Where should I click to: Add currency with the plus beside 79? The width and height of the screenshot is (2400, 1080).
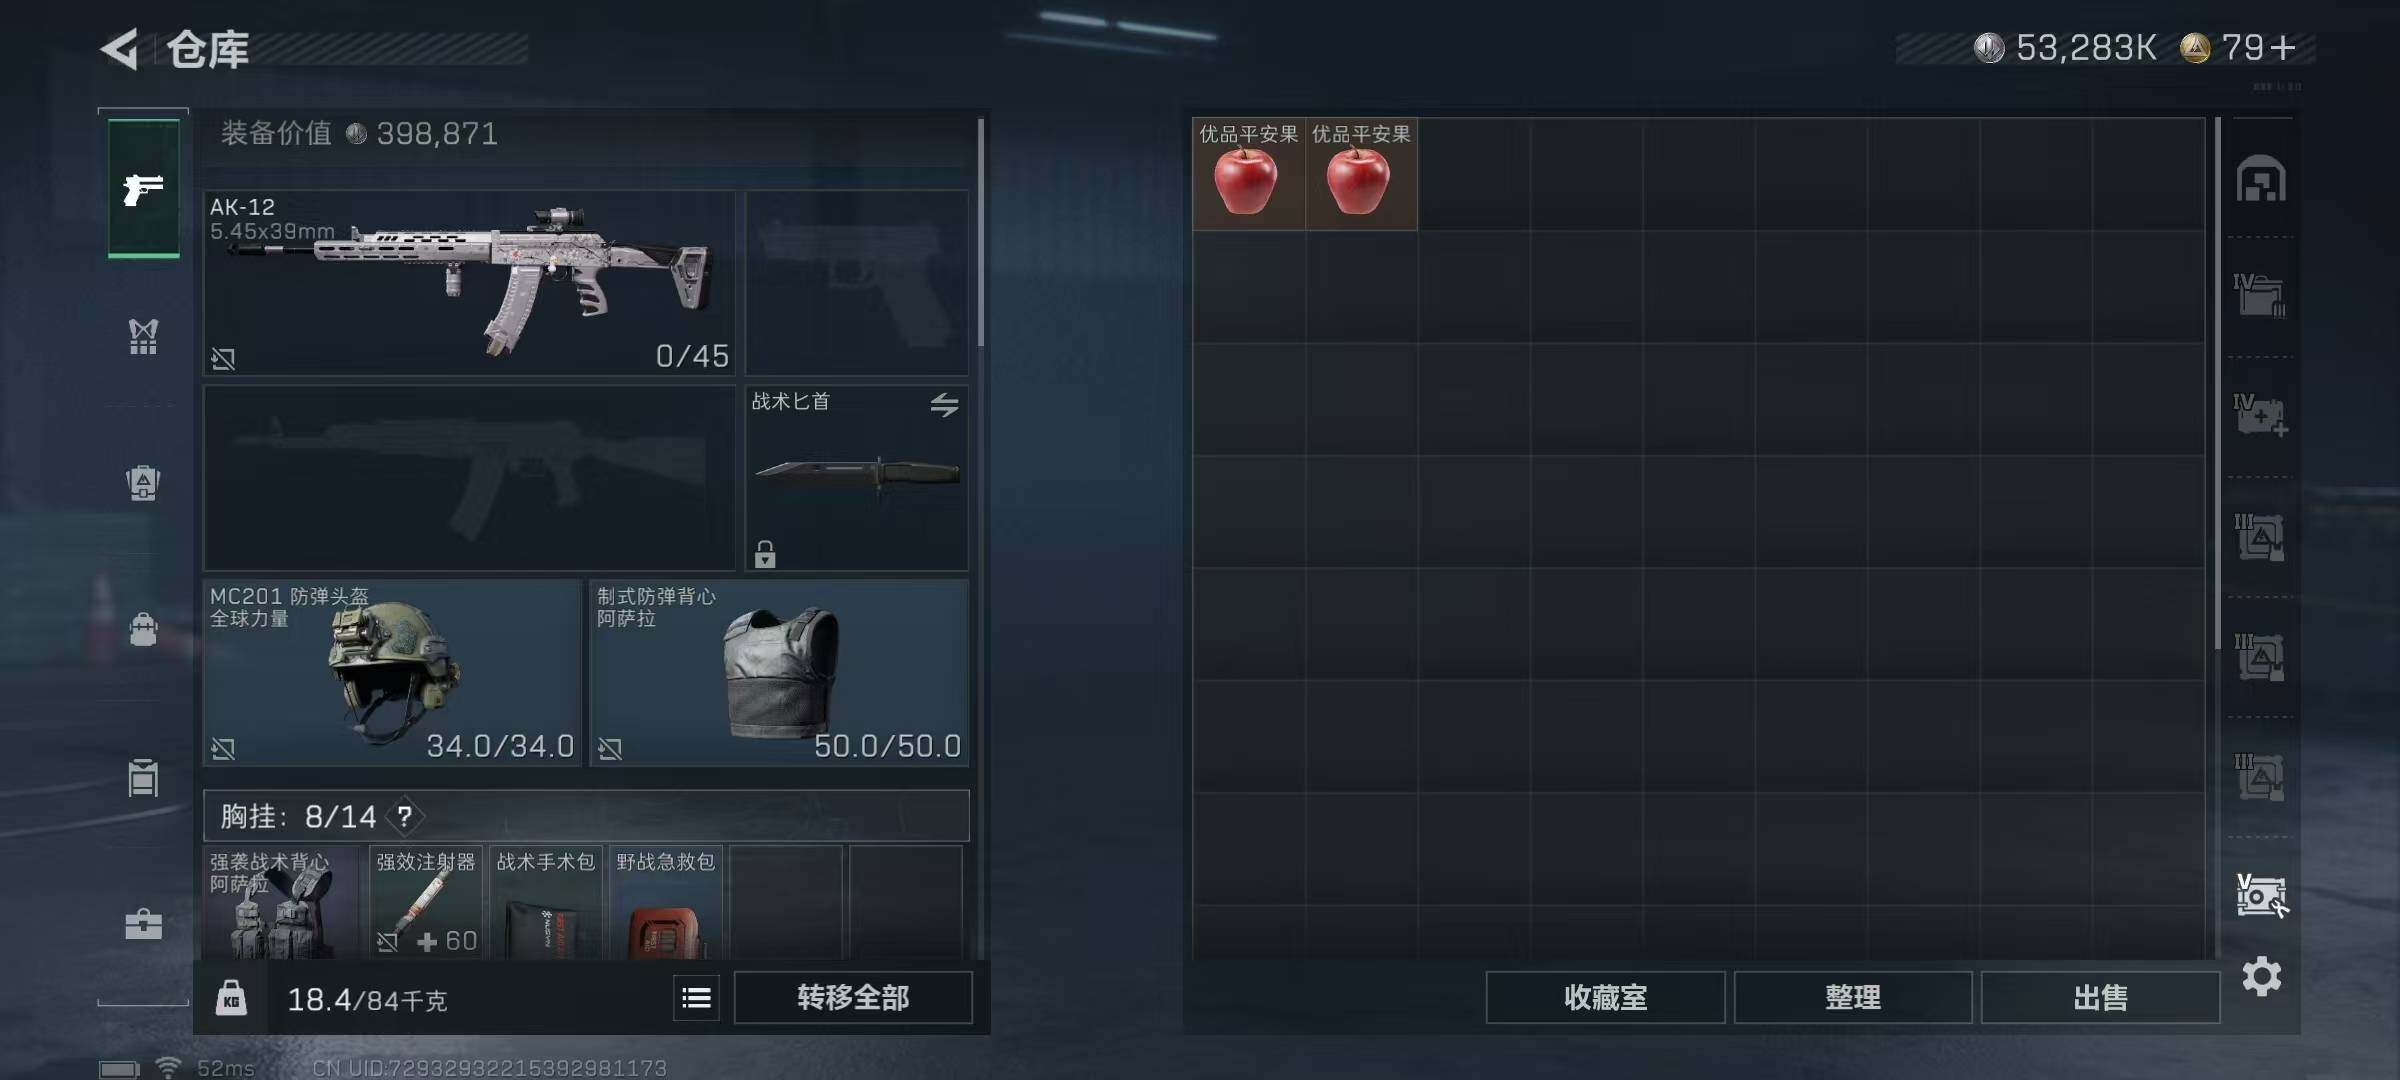click(x=2282, y=47)
